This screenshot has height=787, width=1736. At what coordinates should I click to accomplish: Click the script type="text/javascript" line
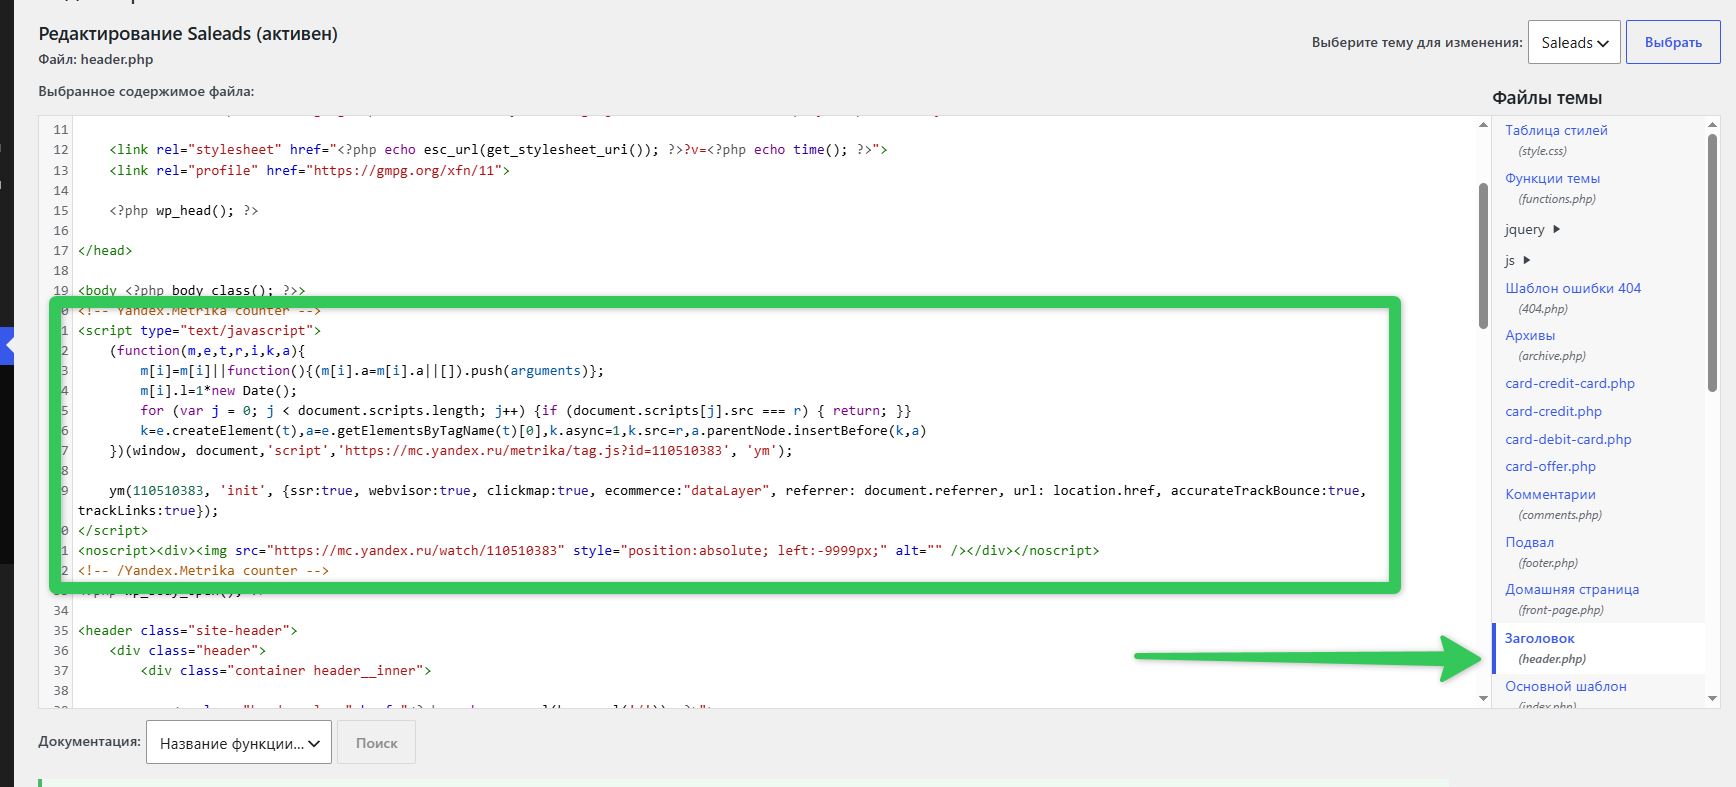200,330
